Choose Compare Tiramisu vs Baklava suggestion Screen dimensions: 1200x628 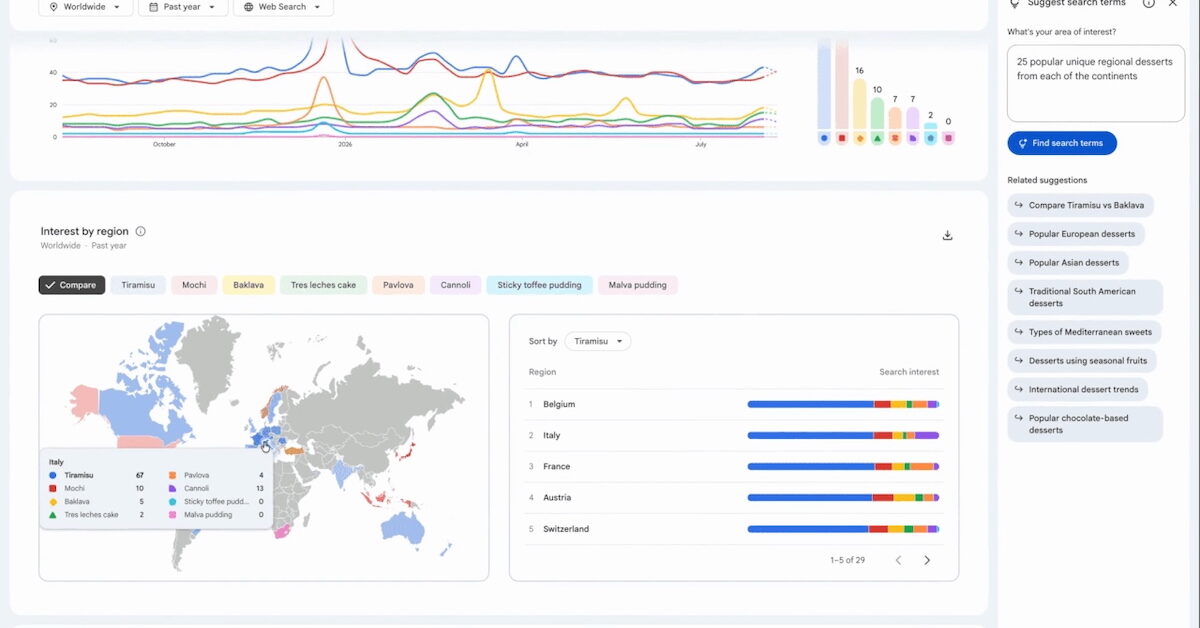(1081, 205)
